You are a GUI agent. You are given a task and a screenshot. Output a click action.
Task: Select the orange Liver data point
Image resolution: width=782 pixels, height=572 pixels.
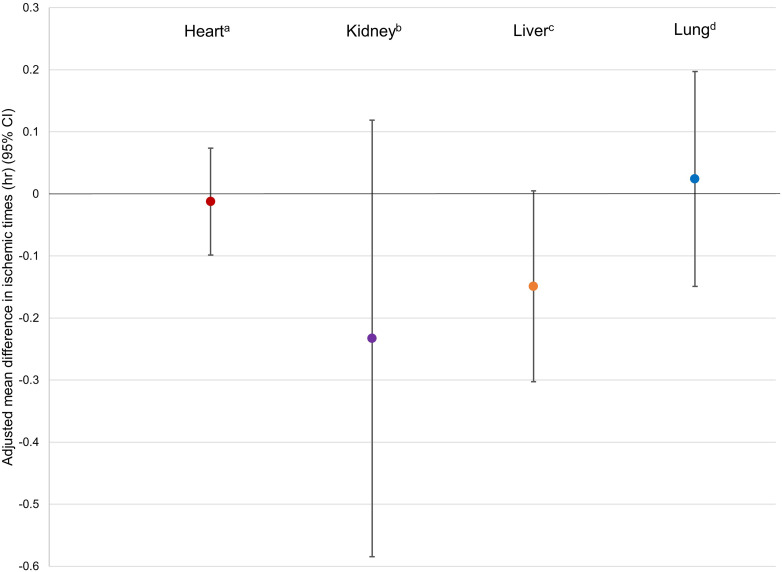[x=533, y=286]
